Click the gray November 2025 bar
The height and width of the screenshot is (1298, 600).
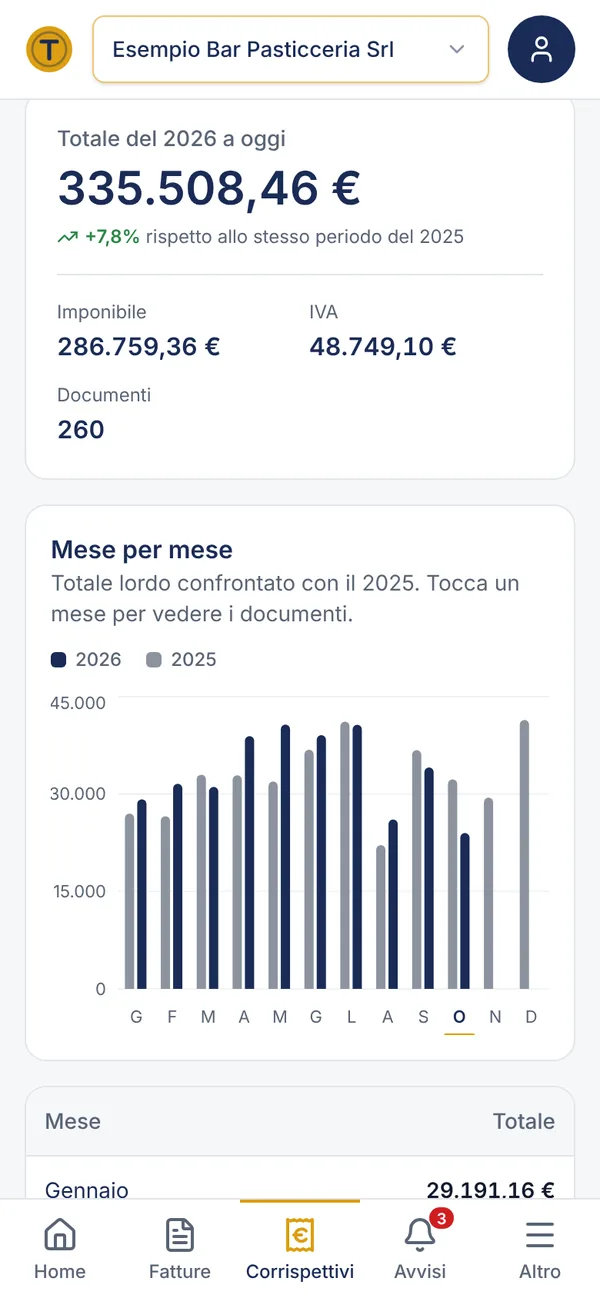coord(488,893)
